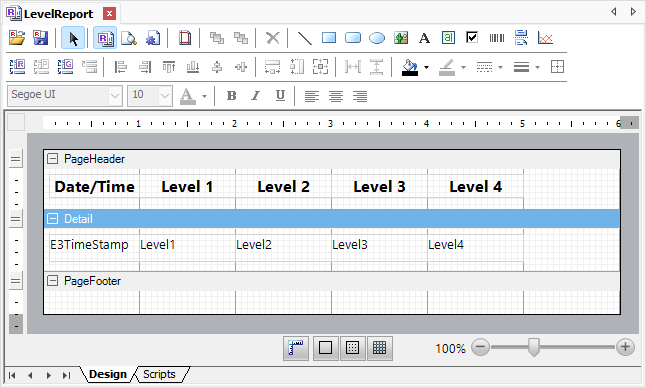Save the report with disk icon
The image size is (646, 388).
40,38
